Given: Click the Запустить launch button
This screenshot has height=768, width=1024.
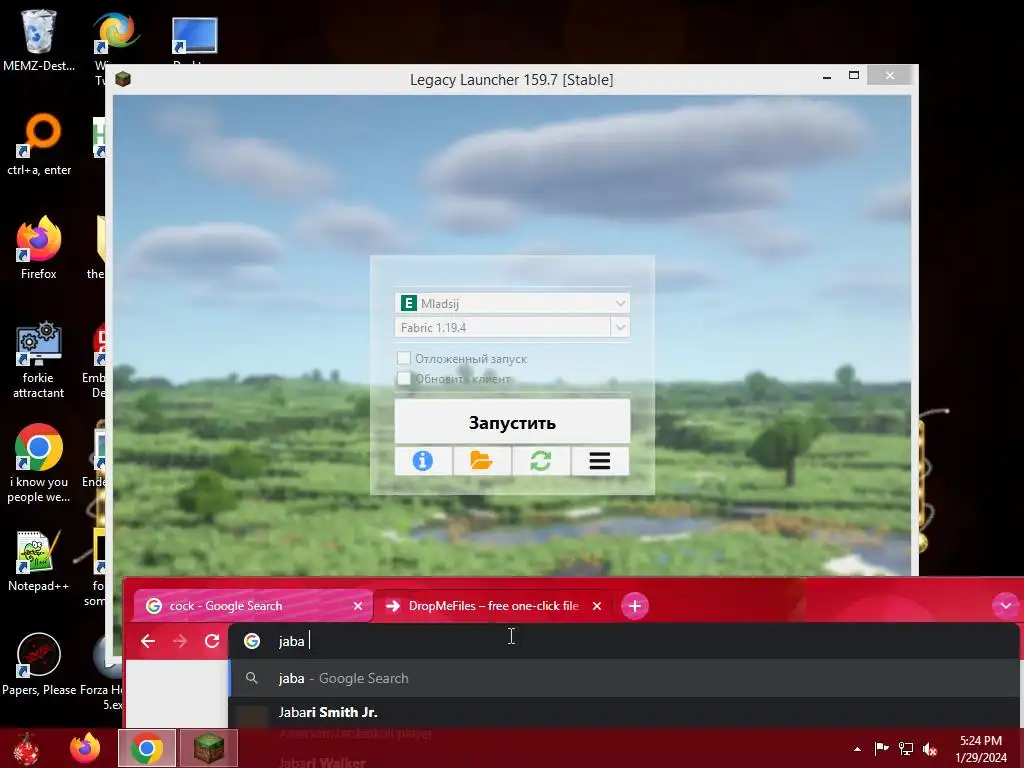Looking at the screenshot, I should 512,422.
